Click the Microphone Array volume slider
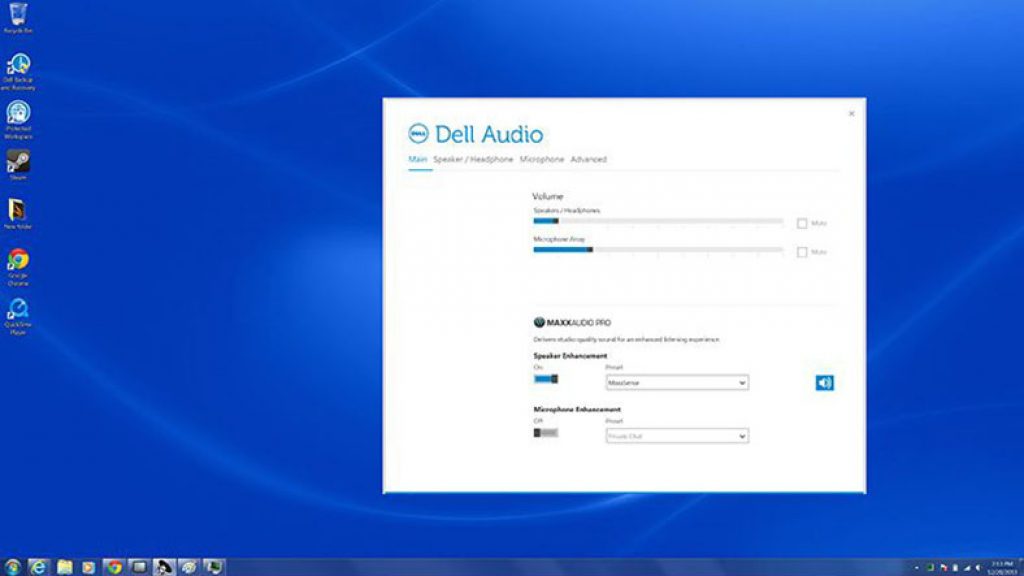 coord(658,249)
